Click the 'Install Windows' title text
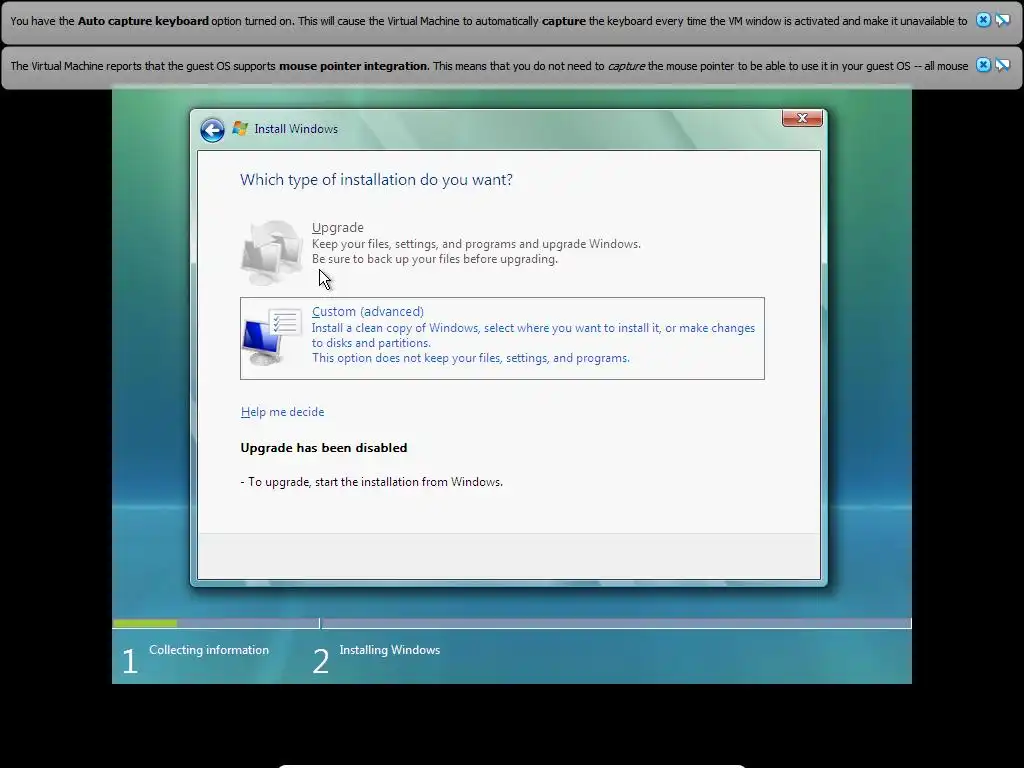Screen dimensions: 1024x768 coord(296,129)
